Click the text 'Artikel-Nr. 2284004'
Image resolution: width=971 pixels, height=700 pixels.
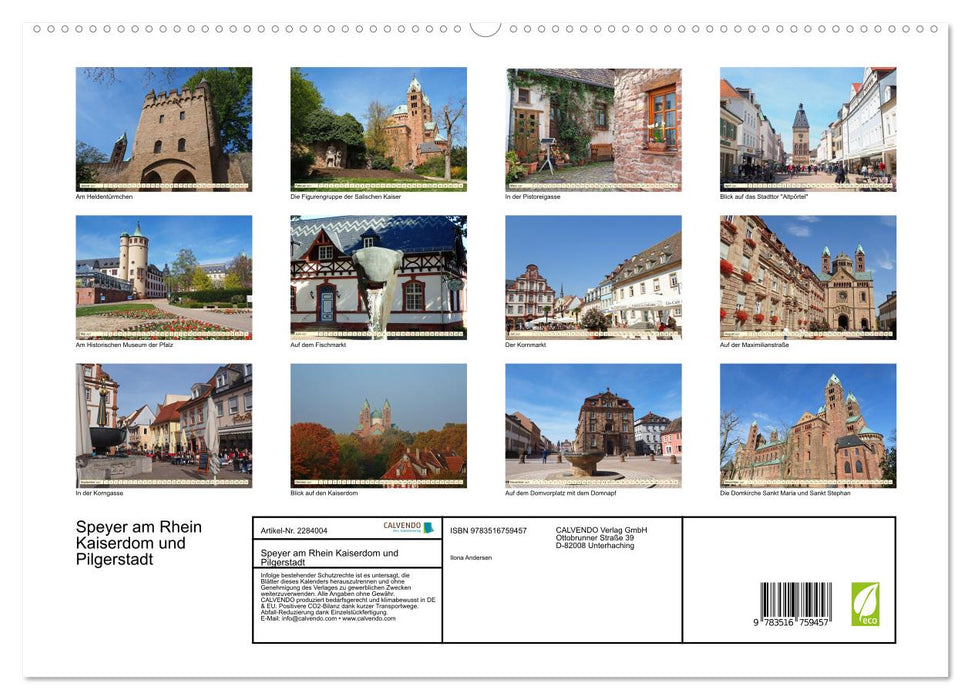[294, 531]
